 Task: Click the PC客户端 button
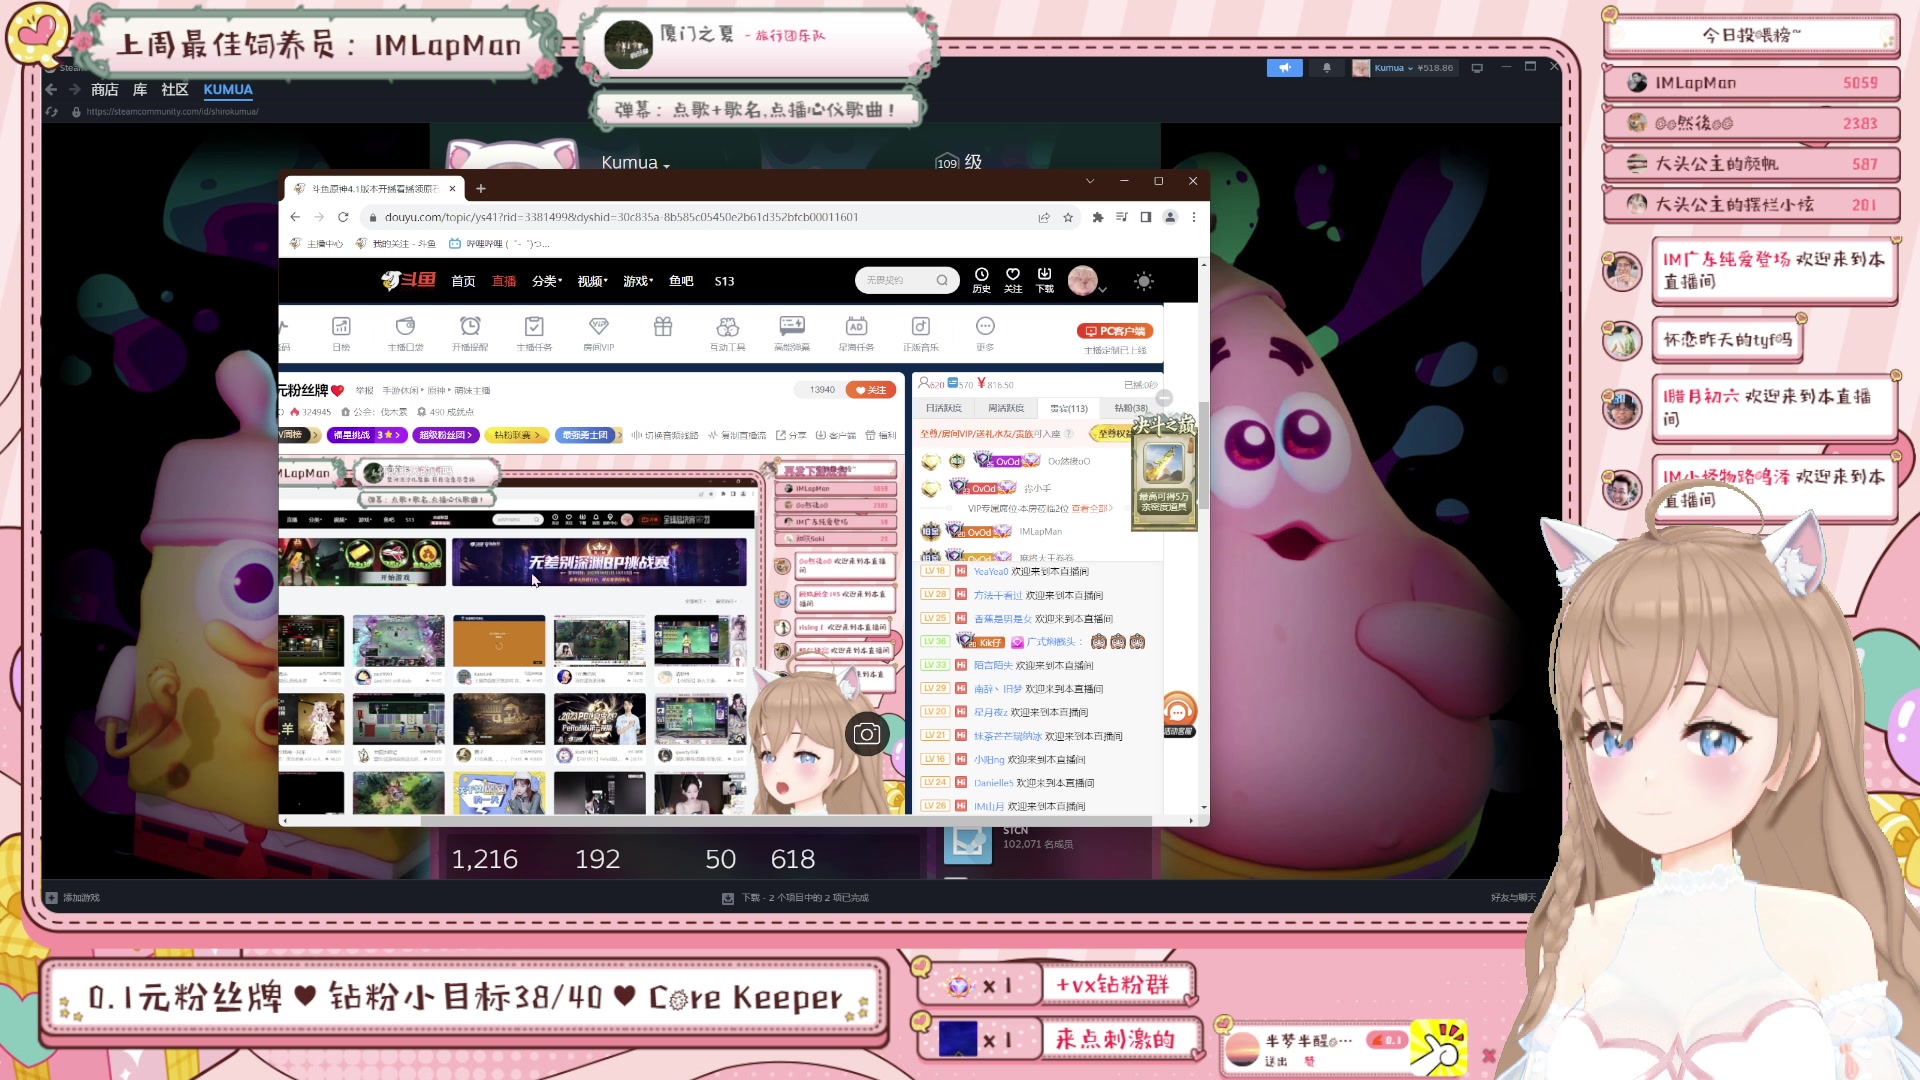(x=1115, y=331)
